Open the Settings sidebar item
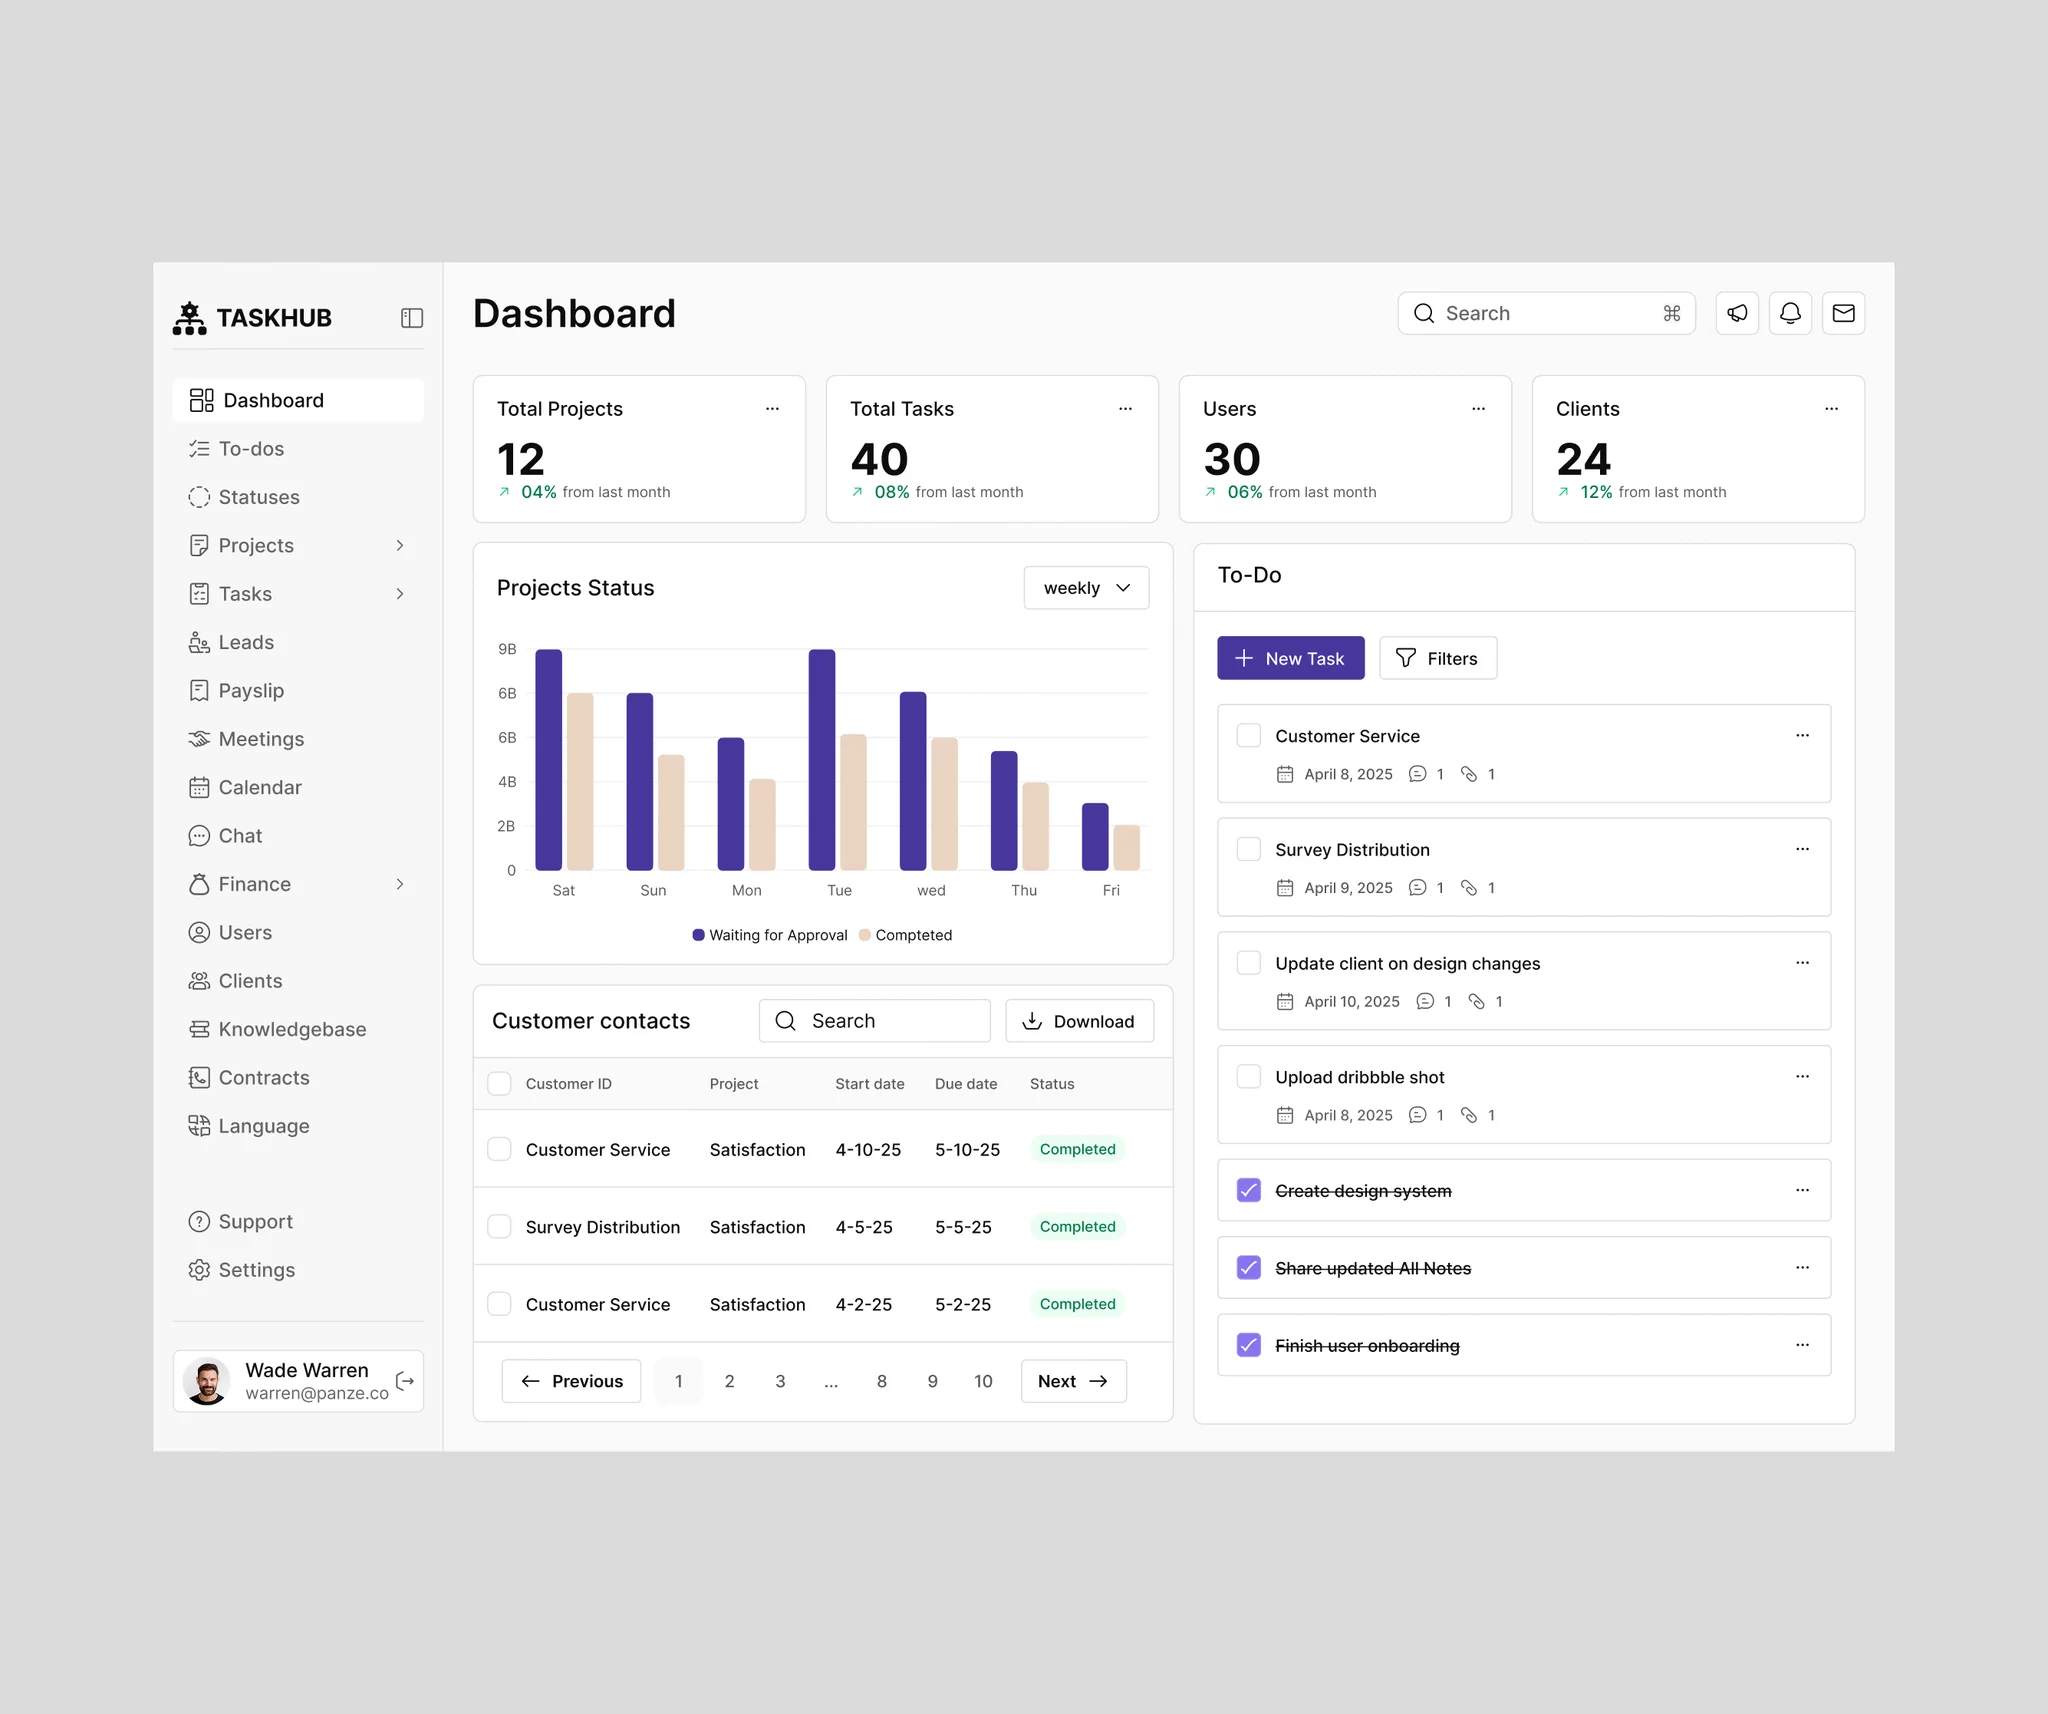The height and width of the screenshot is (1714, 2048). (x=298, y=1270)
